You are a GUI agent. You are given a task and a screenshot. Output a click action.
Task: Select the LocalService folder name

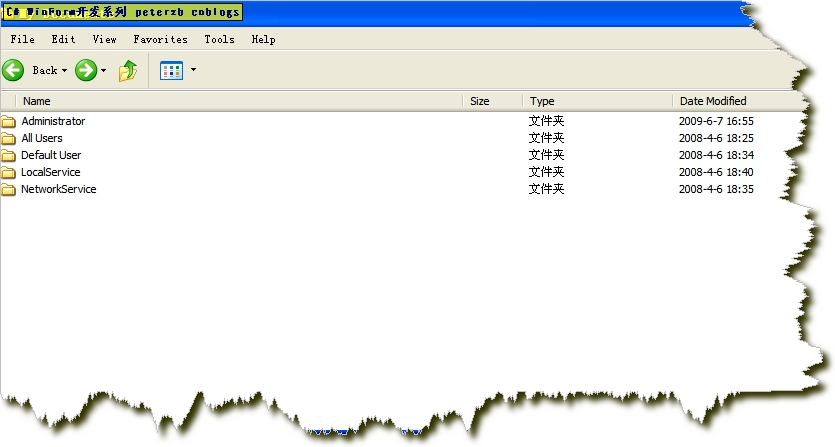tap(51, 173)
